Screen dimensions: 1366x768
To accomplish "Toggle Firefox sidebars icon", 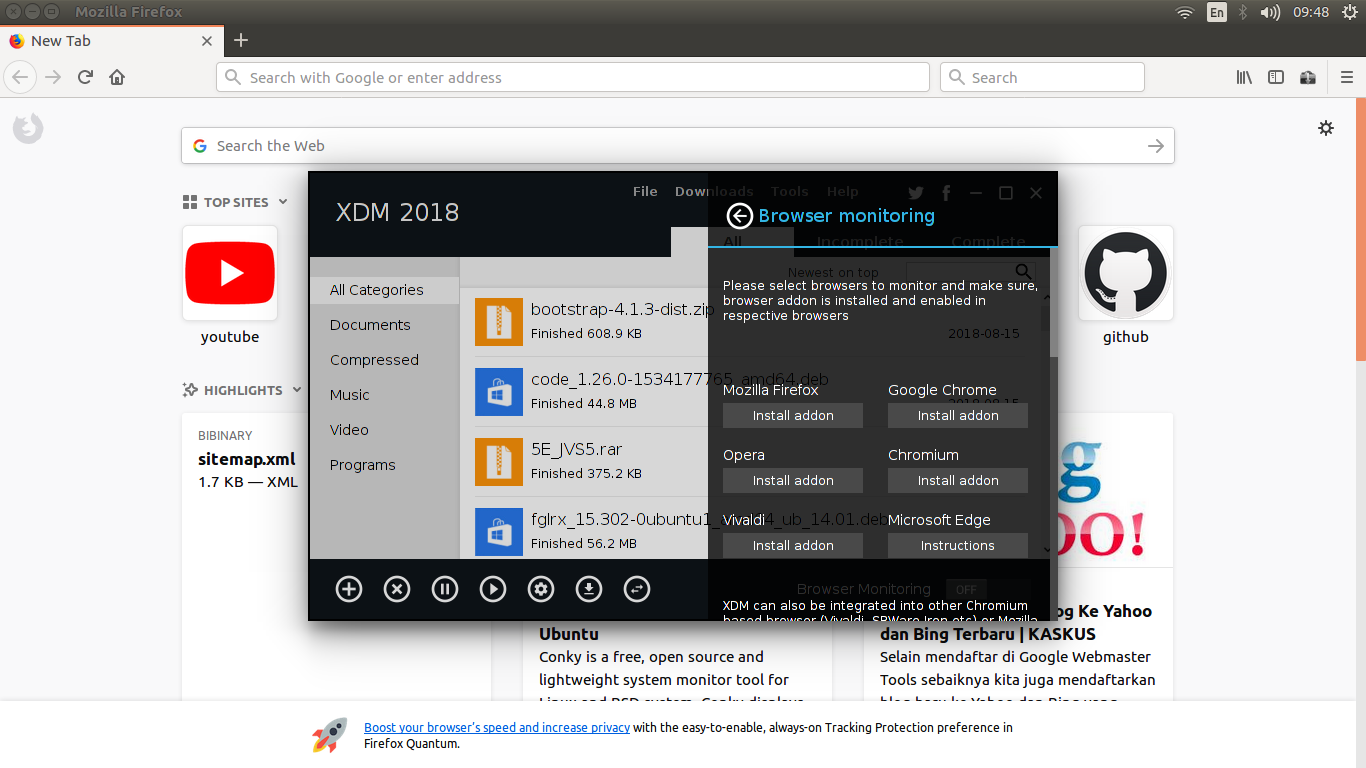I will pyautogui.click(x=1276, y=77).
